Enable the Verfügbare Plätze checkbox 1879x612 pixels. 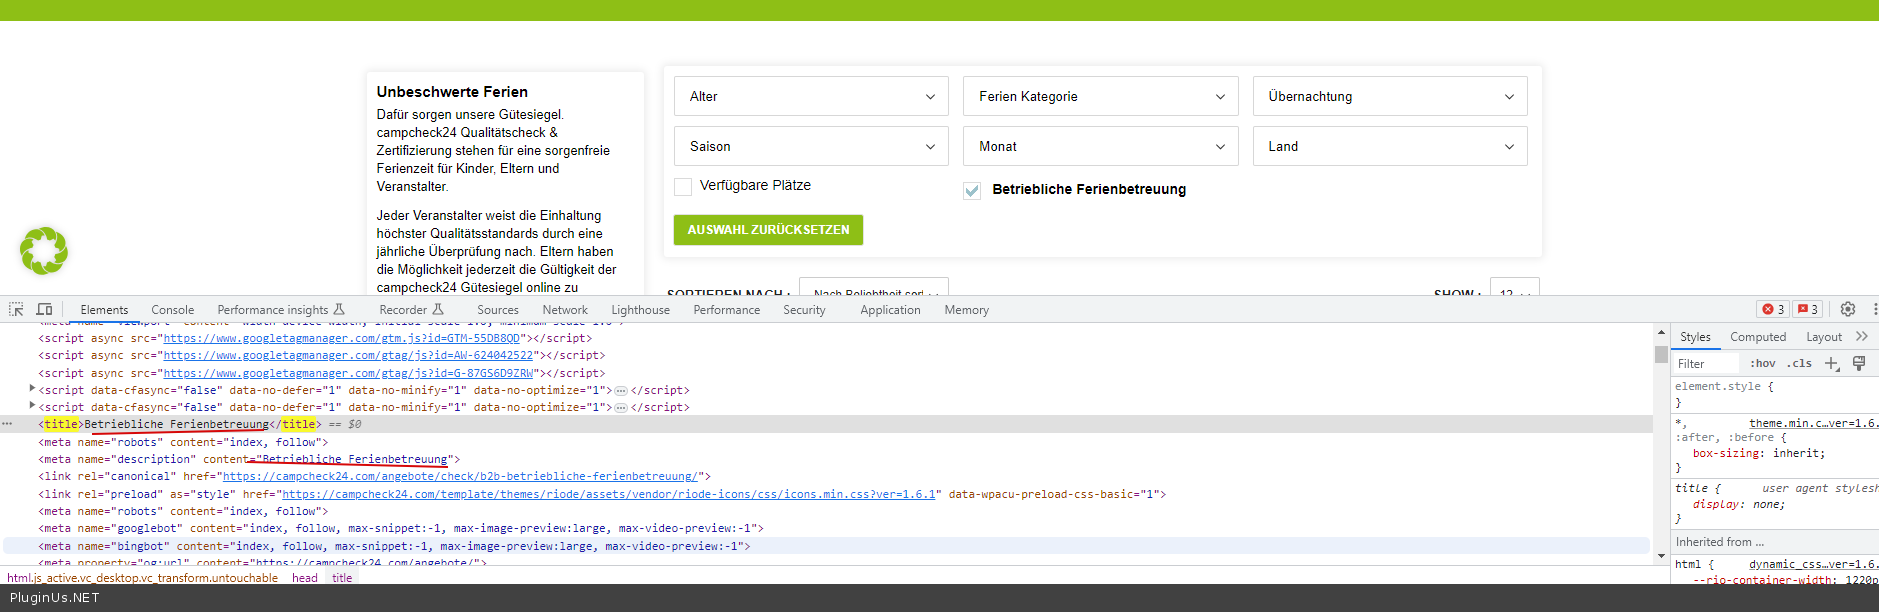pyautogui.click(x=683, y=186)
